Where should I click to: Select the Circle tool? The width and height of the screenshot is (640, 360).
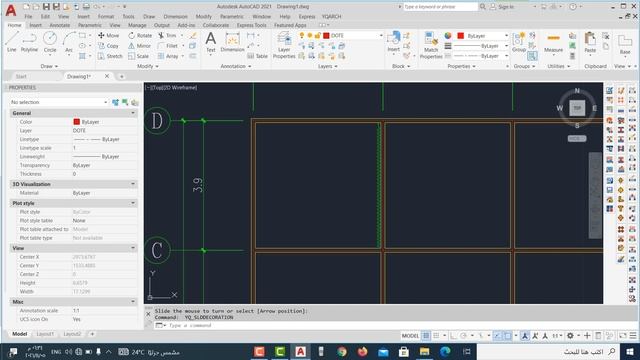point(50,42)
